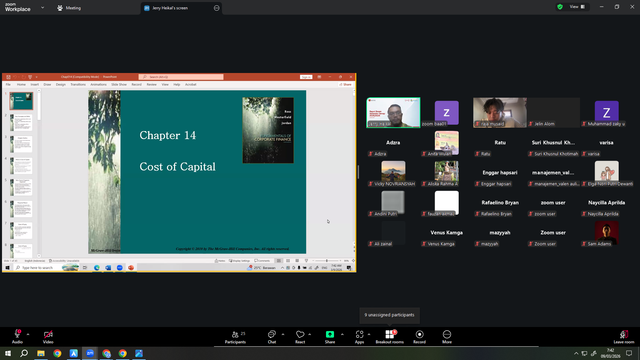This screenshot has width=640, height=360.
Task: Open the View layout button
Action: click(x=577, y=7)
